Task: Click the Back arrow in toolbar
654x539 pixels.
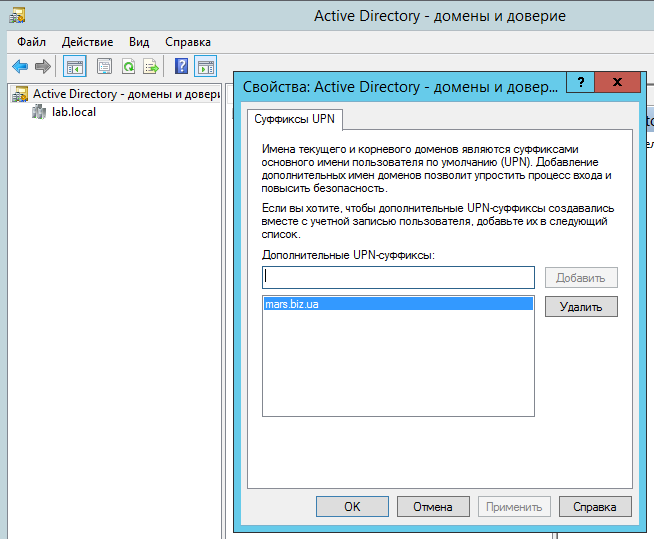Action: pyautogui.click(x=20, y=67)
